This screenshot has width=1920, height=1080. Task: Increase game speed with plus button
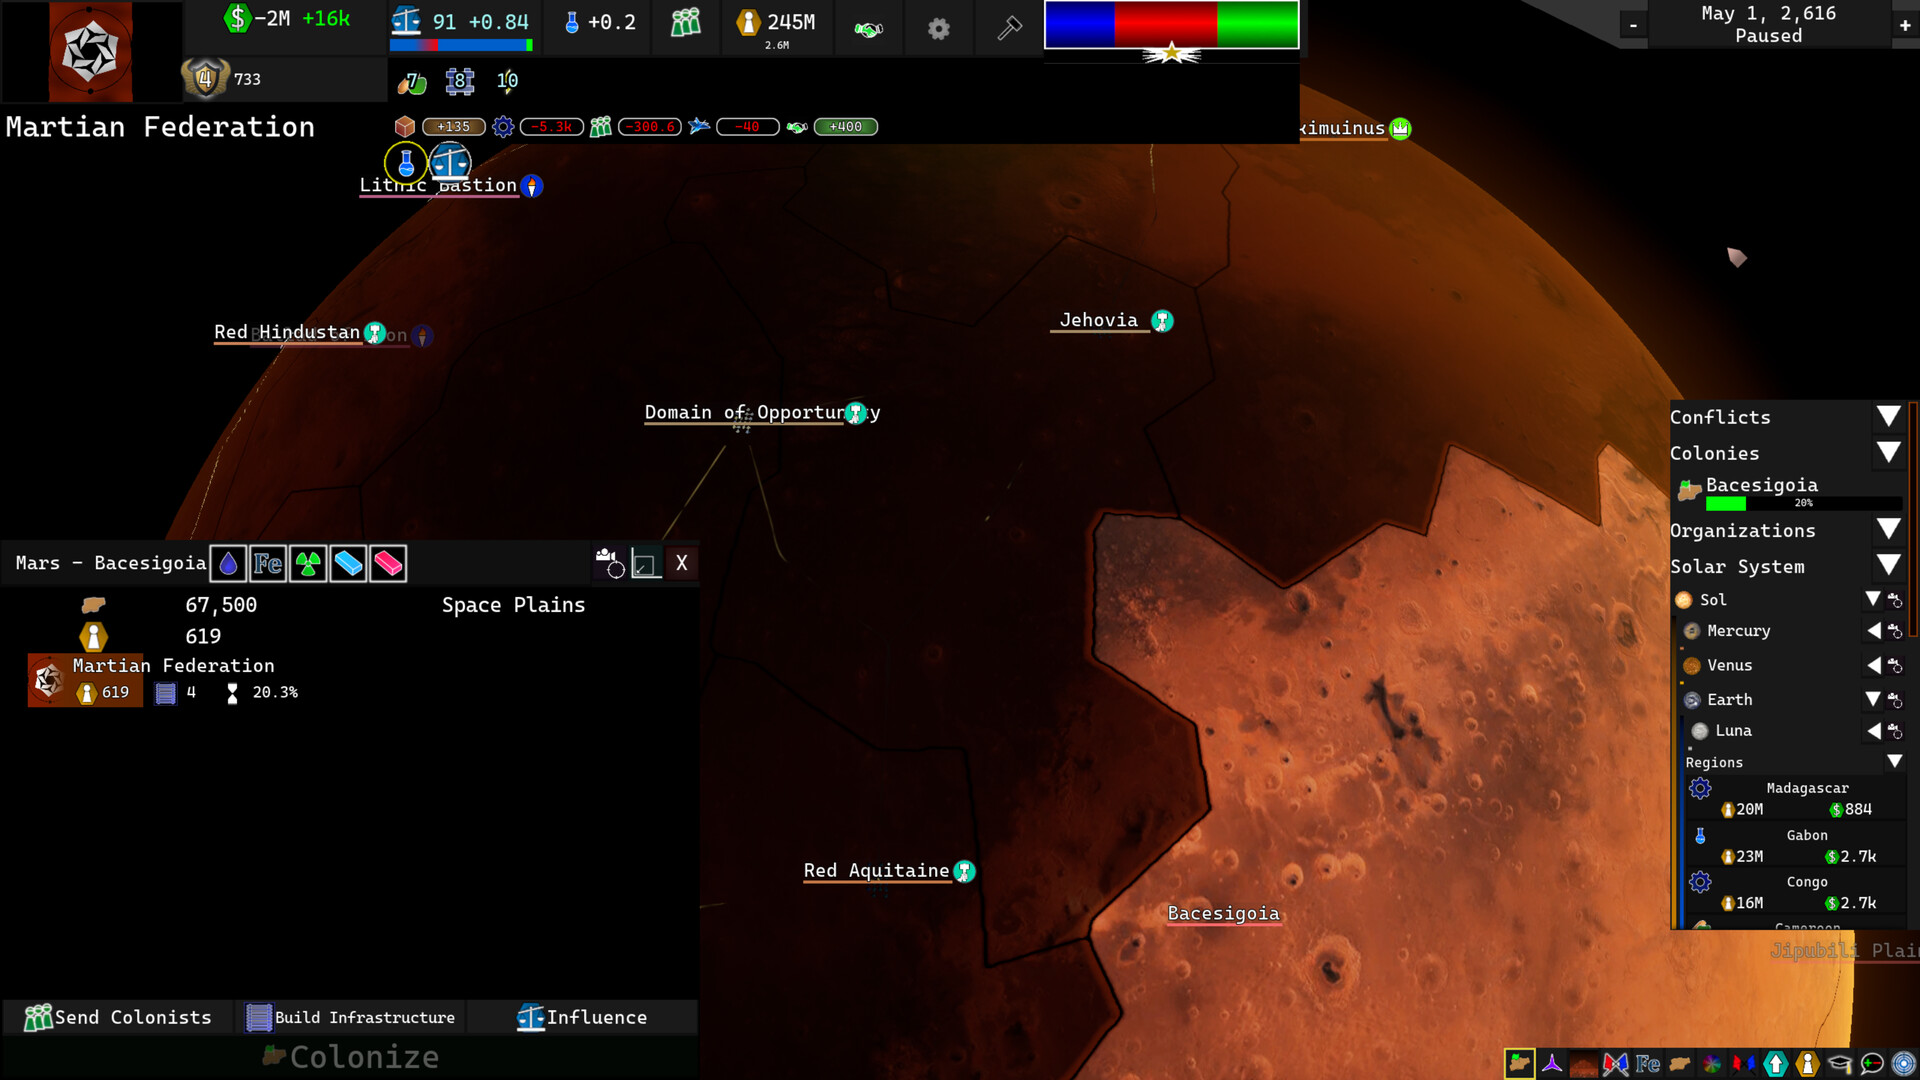tap(1905, 25)
